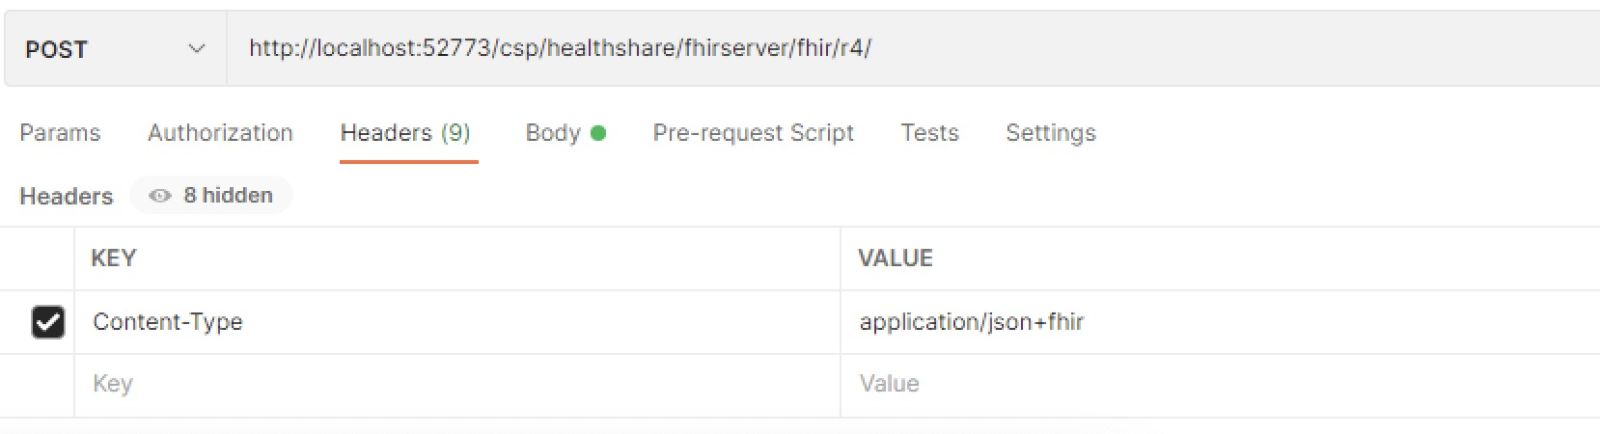Screen dimensions: 1600x434
Task: Click the KEY column header
Action: (113, 258)
